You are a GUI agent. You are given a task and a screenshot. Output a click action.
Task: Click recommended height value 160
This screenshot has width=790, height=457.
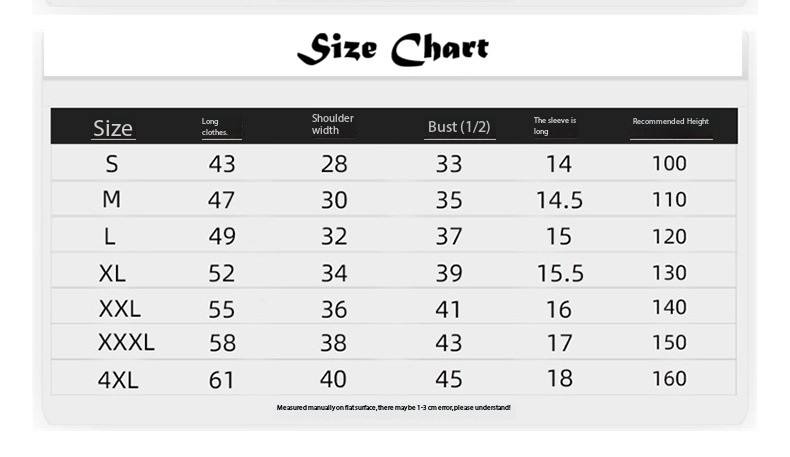click(669, 379)
